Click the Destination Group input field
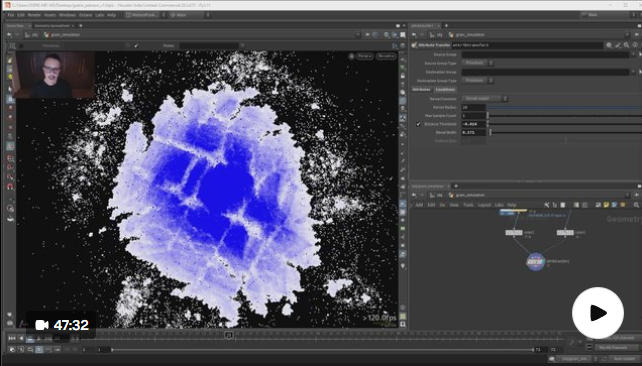 (545, 72)
